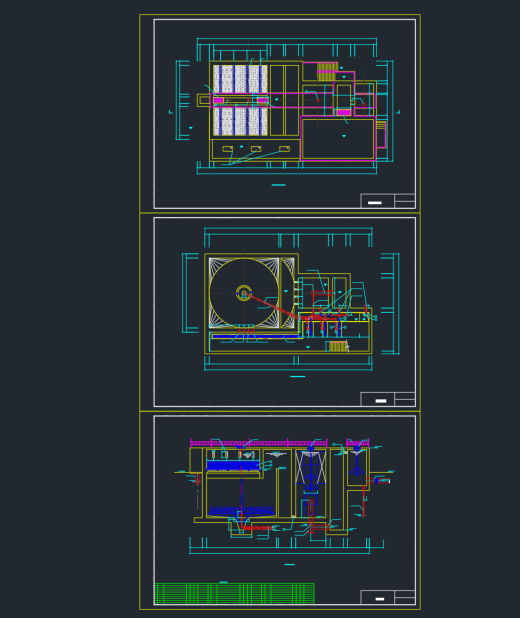Select the long magenta railing atop the section drawing
520x618 pixels.
259,443
